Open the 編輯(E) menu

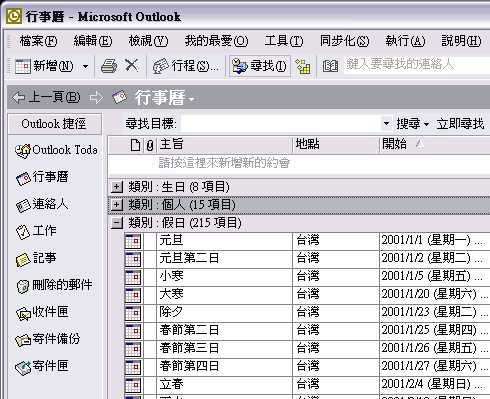[93, 41]
